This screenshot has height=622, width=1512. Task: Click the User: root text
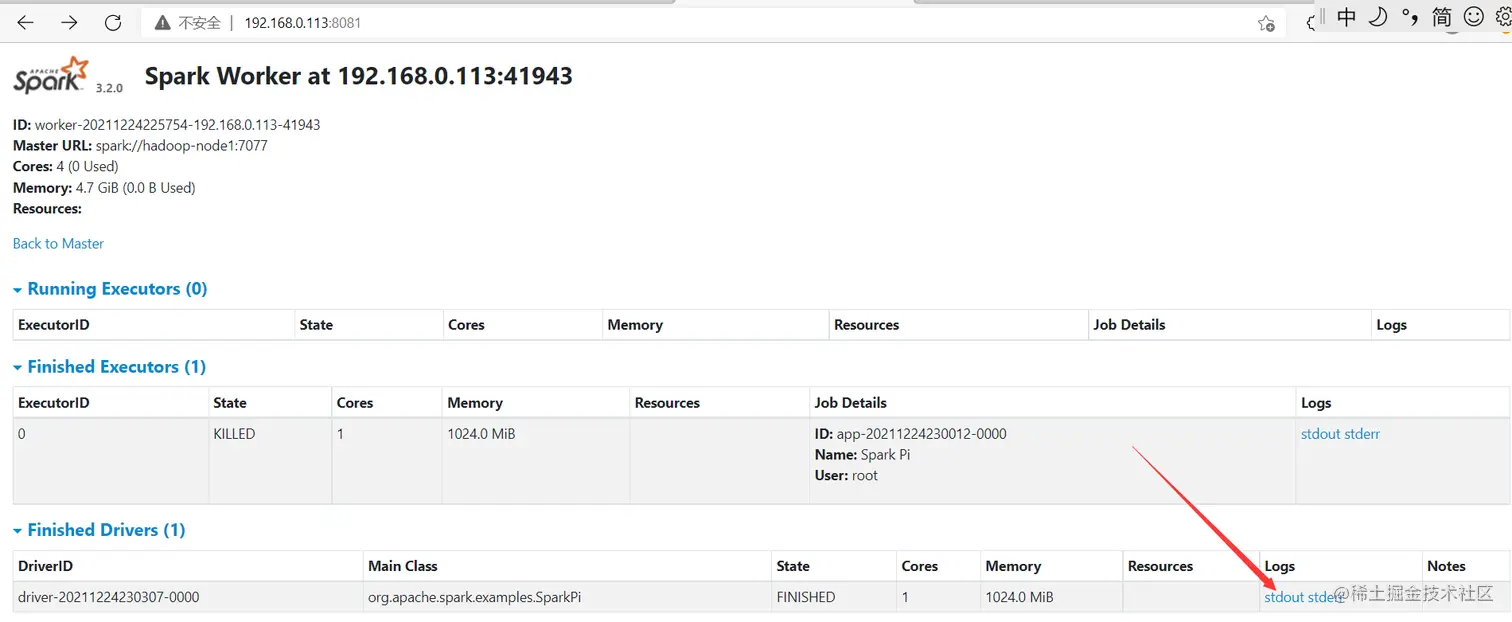click(846, 476)
